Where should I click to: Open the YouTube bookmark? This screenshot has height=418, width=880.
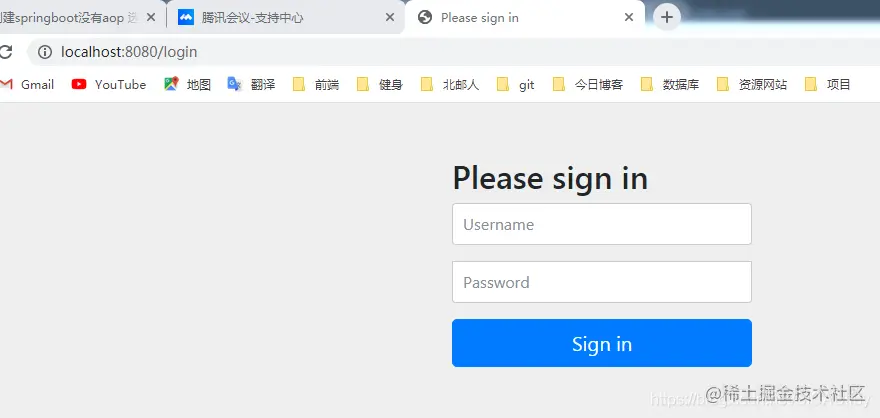pos(109,85)
